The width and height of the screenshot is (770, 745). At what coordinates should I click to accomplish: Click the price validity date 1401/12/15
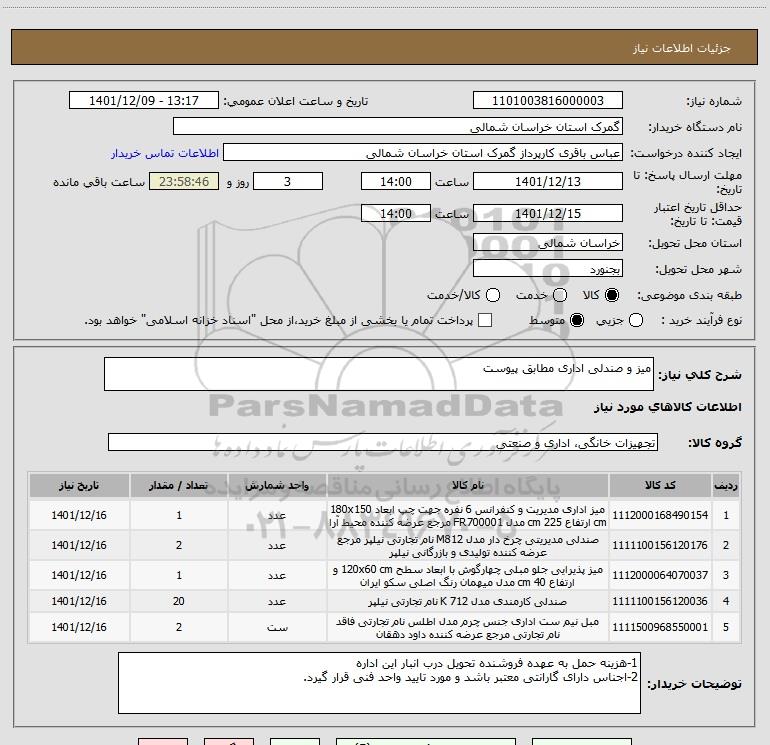(548, 213)
